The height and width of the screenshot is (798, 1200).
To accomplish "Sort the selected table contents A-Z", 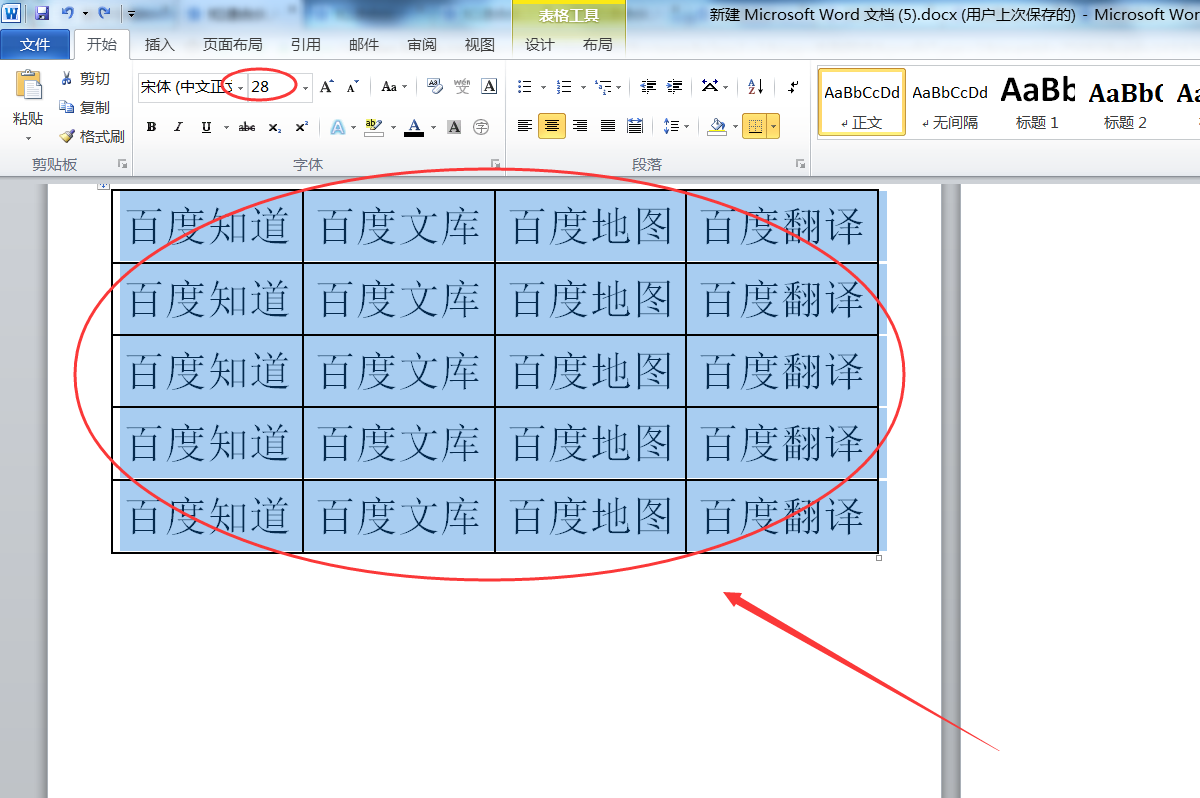I will [756, 87].
